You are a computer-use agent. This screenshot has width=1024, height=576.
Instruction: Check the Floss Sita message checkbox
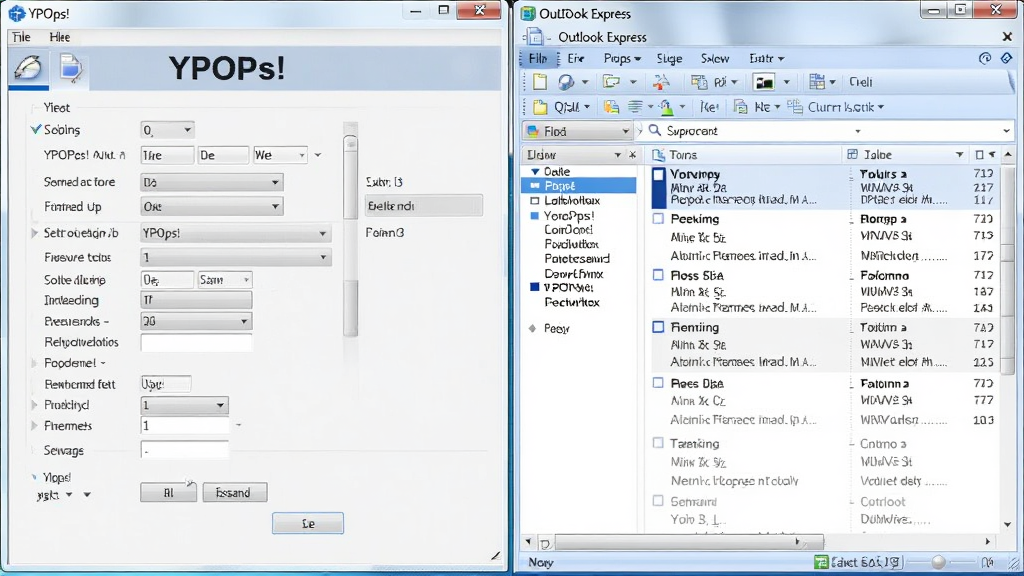(658, 275)
